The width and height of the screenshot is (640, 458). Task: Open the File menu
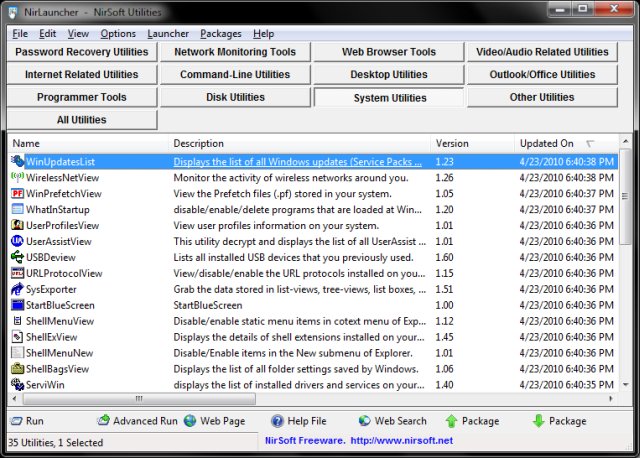click(x=20, y=33)
